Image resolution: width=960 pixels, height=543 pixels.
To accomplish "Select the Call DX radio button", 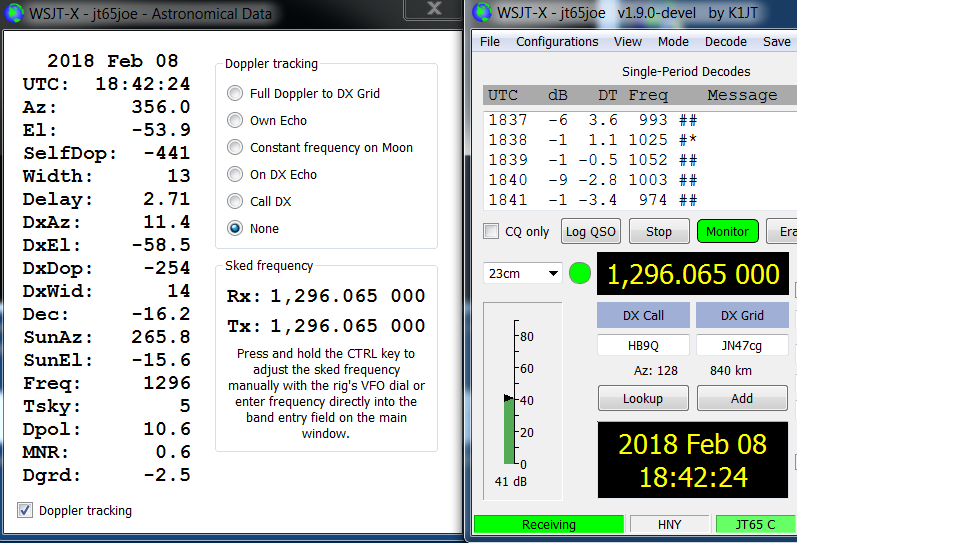I will click(235, 201).
